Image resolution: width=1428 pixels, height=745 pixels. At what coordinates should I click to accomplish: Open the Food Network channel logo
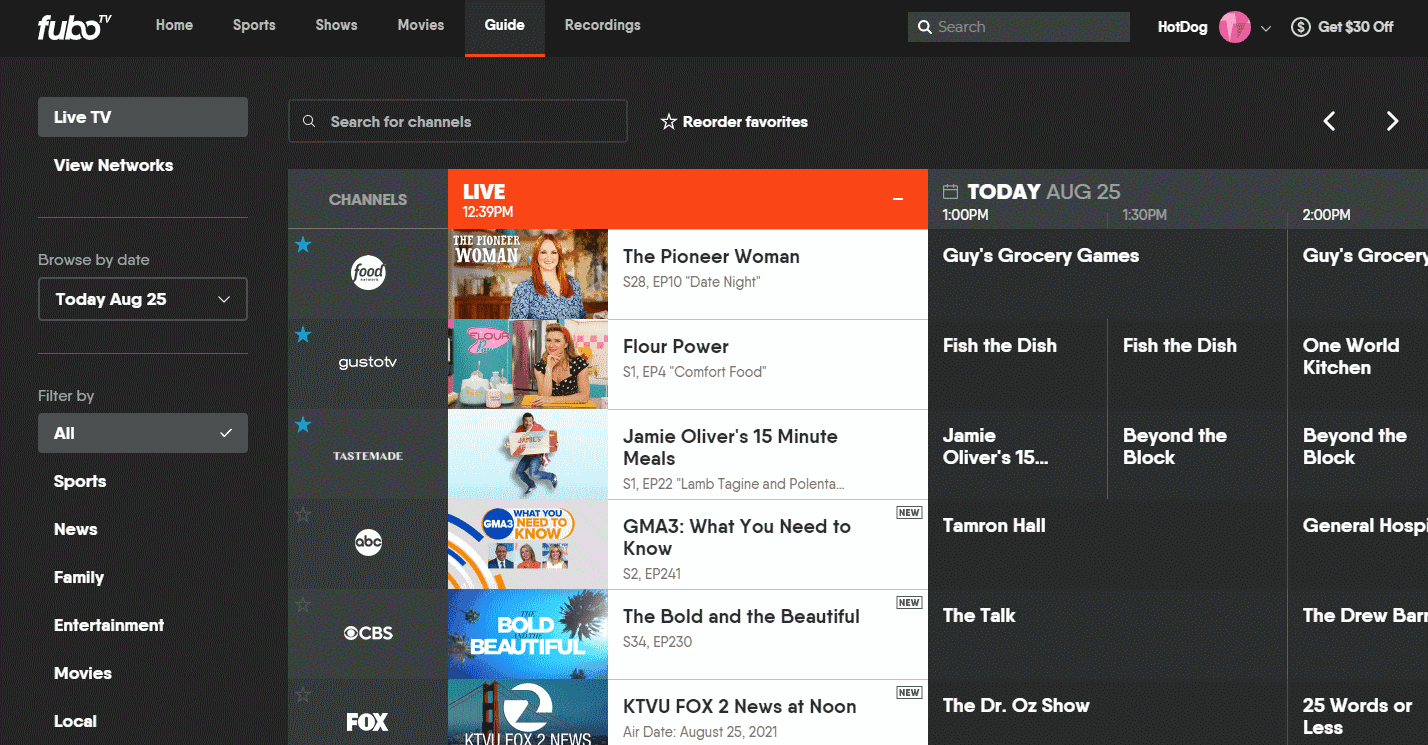[368, 273]
